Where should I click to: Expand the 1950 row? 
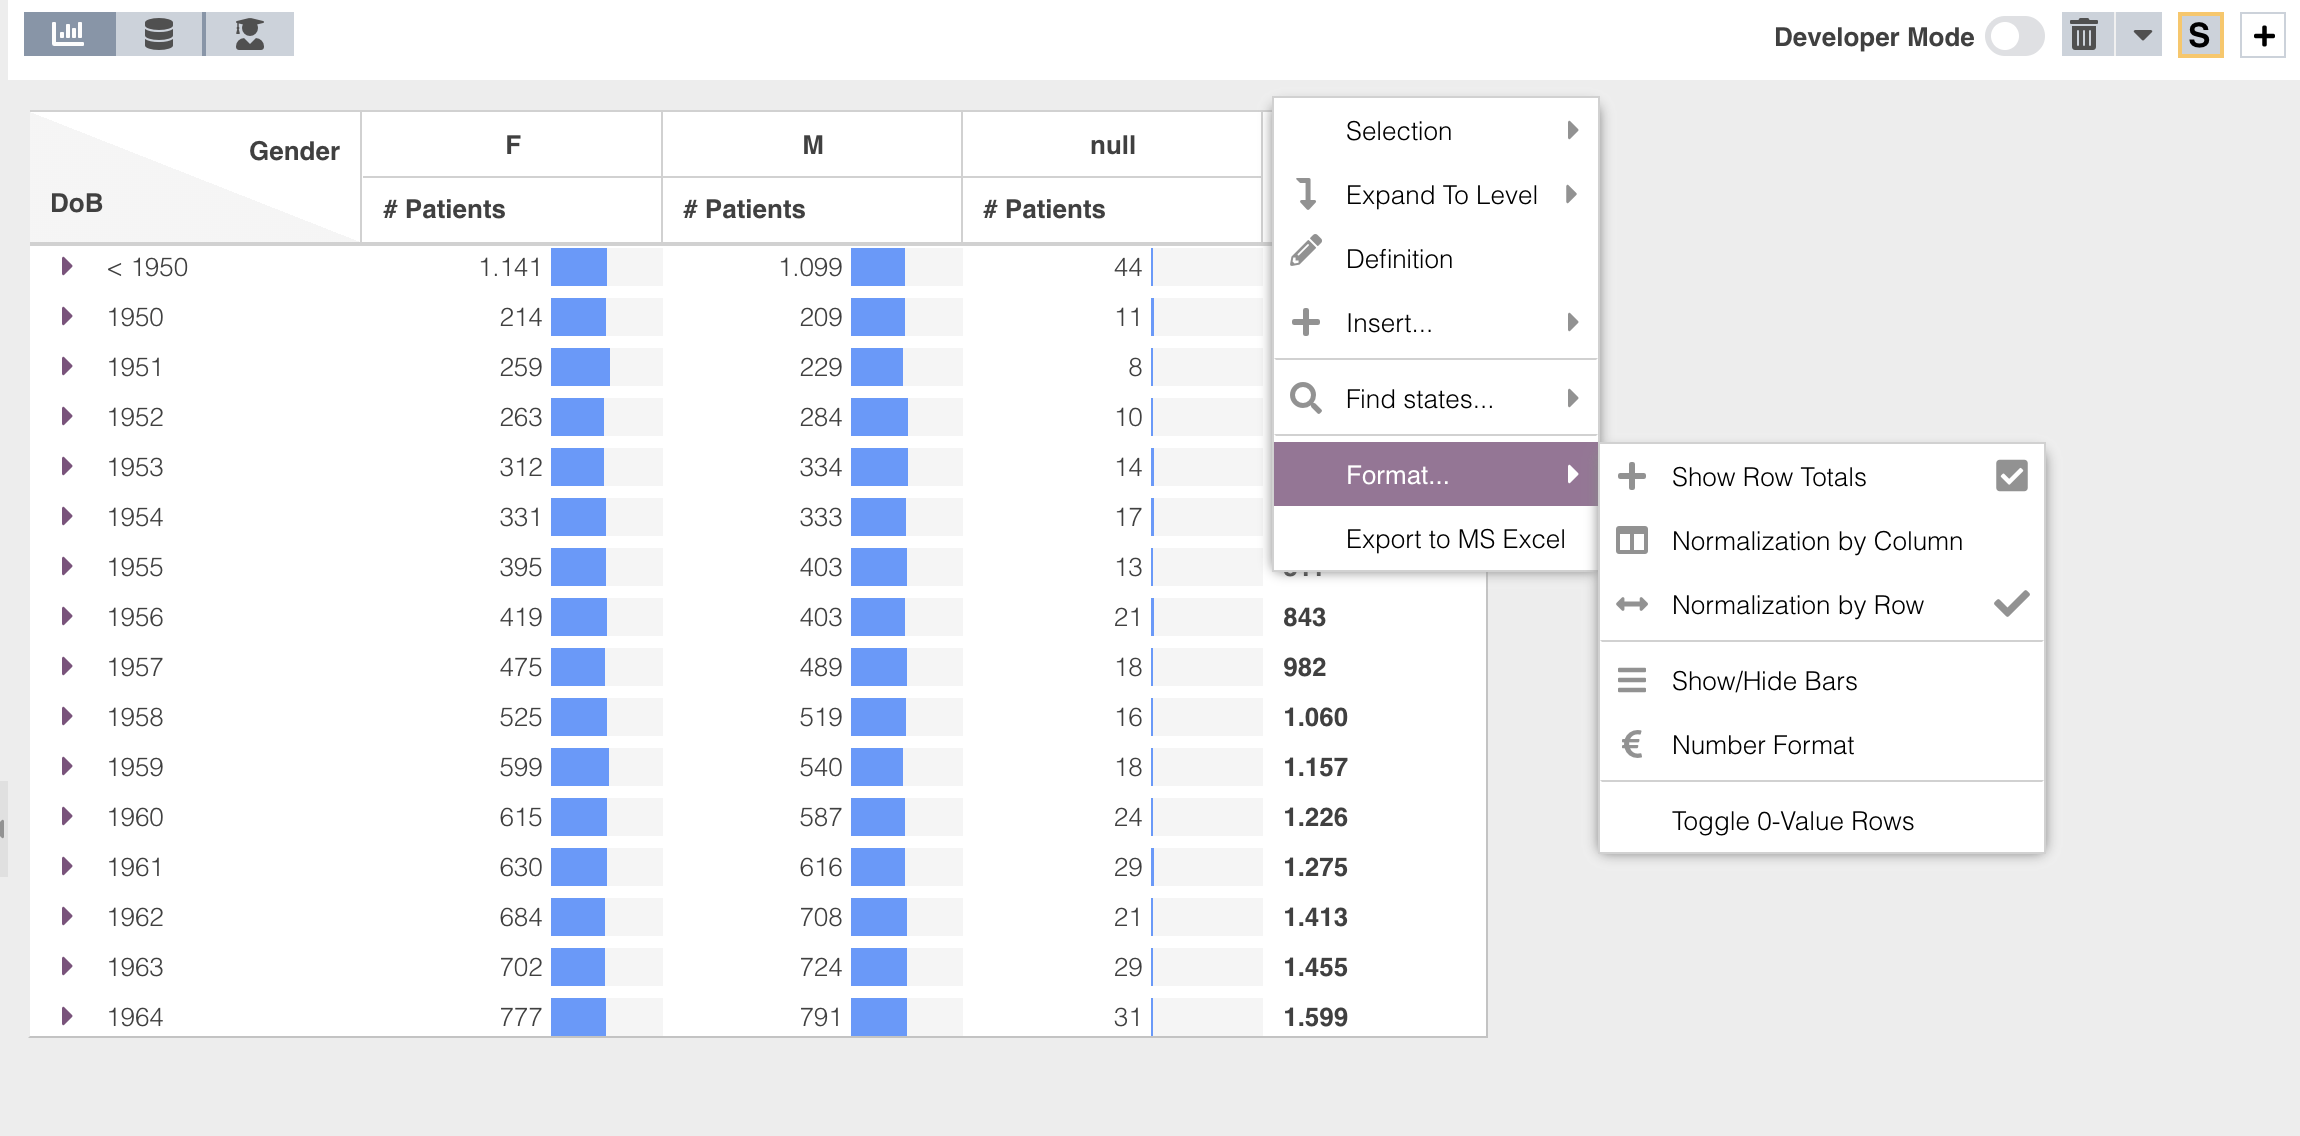click(x=67, y=317)
